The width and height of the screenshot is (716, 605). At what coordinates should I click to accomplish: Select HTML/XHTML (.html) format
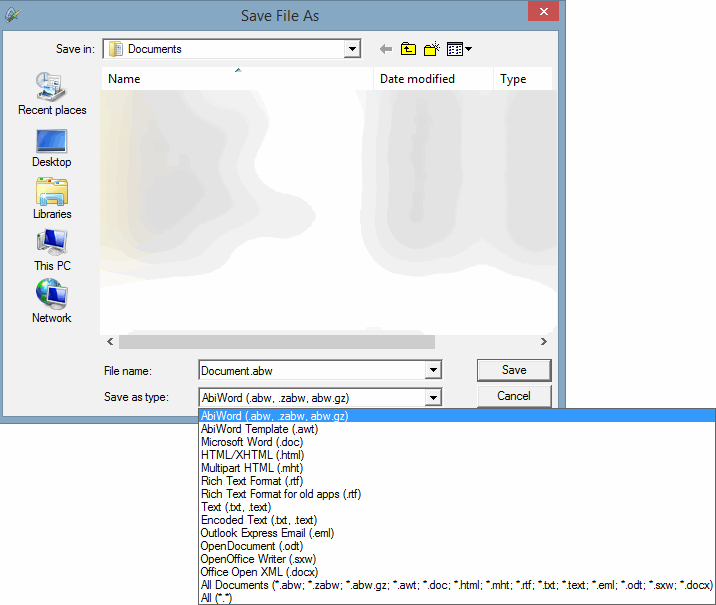pyautogui.click(x=457, y=455)
